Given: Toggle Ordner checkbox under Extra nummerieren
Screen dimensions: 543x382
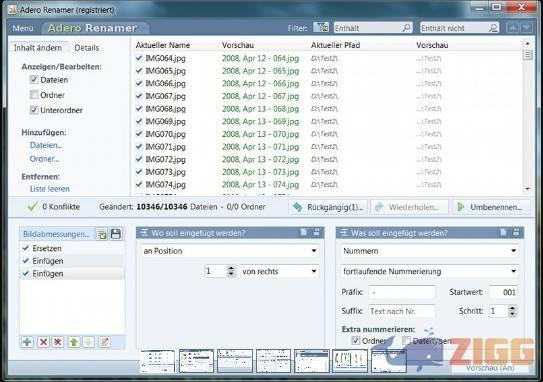Looking at the screenshot, I should pos(356,340).
